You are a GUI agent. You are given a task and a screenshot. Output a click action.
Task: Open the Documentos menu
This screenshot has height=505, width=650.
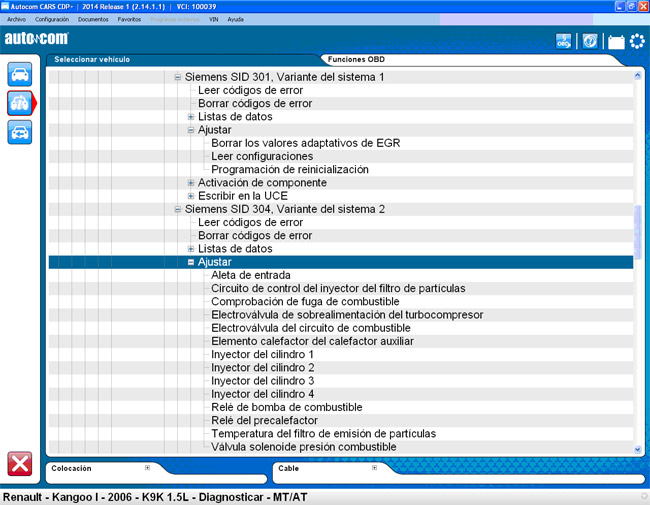93,19
